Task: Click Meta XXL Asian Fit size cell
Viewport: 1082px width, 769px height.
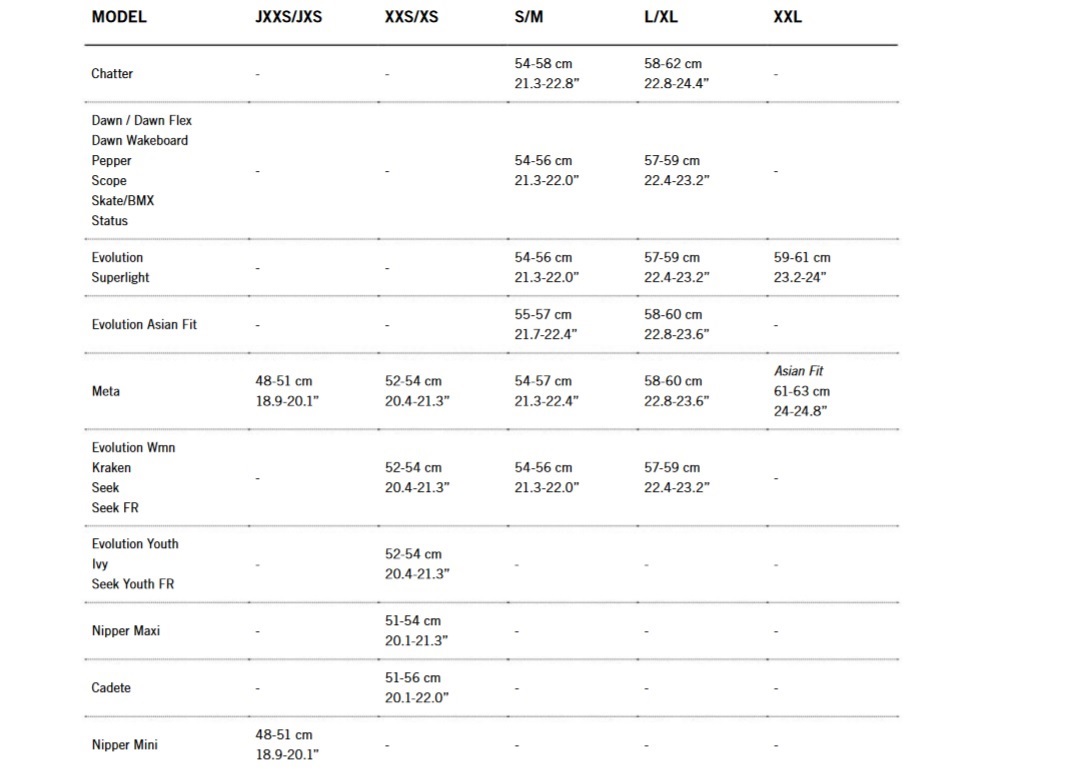Action: [801, 391]
